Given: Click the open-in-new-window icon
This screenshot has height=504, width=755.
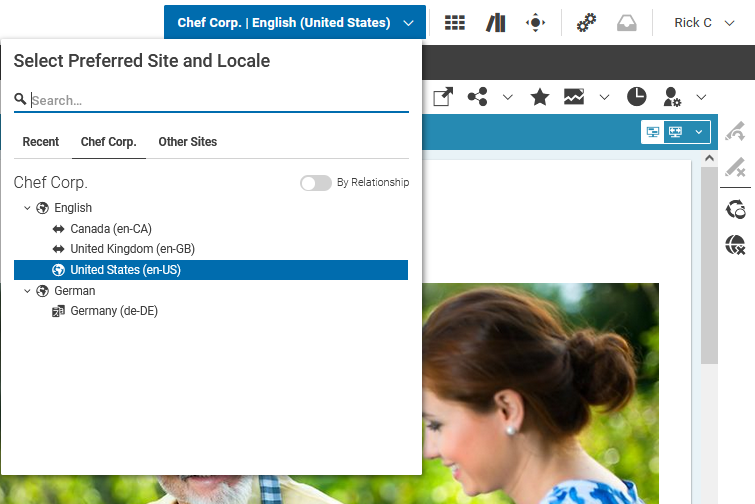Looking at the screenshot, I should (443, 97).
